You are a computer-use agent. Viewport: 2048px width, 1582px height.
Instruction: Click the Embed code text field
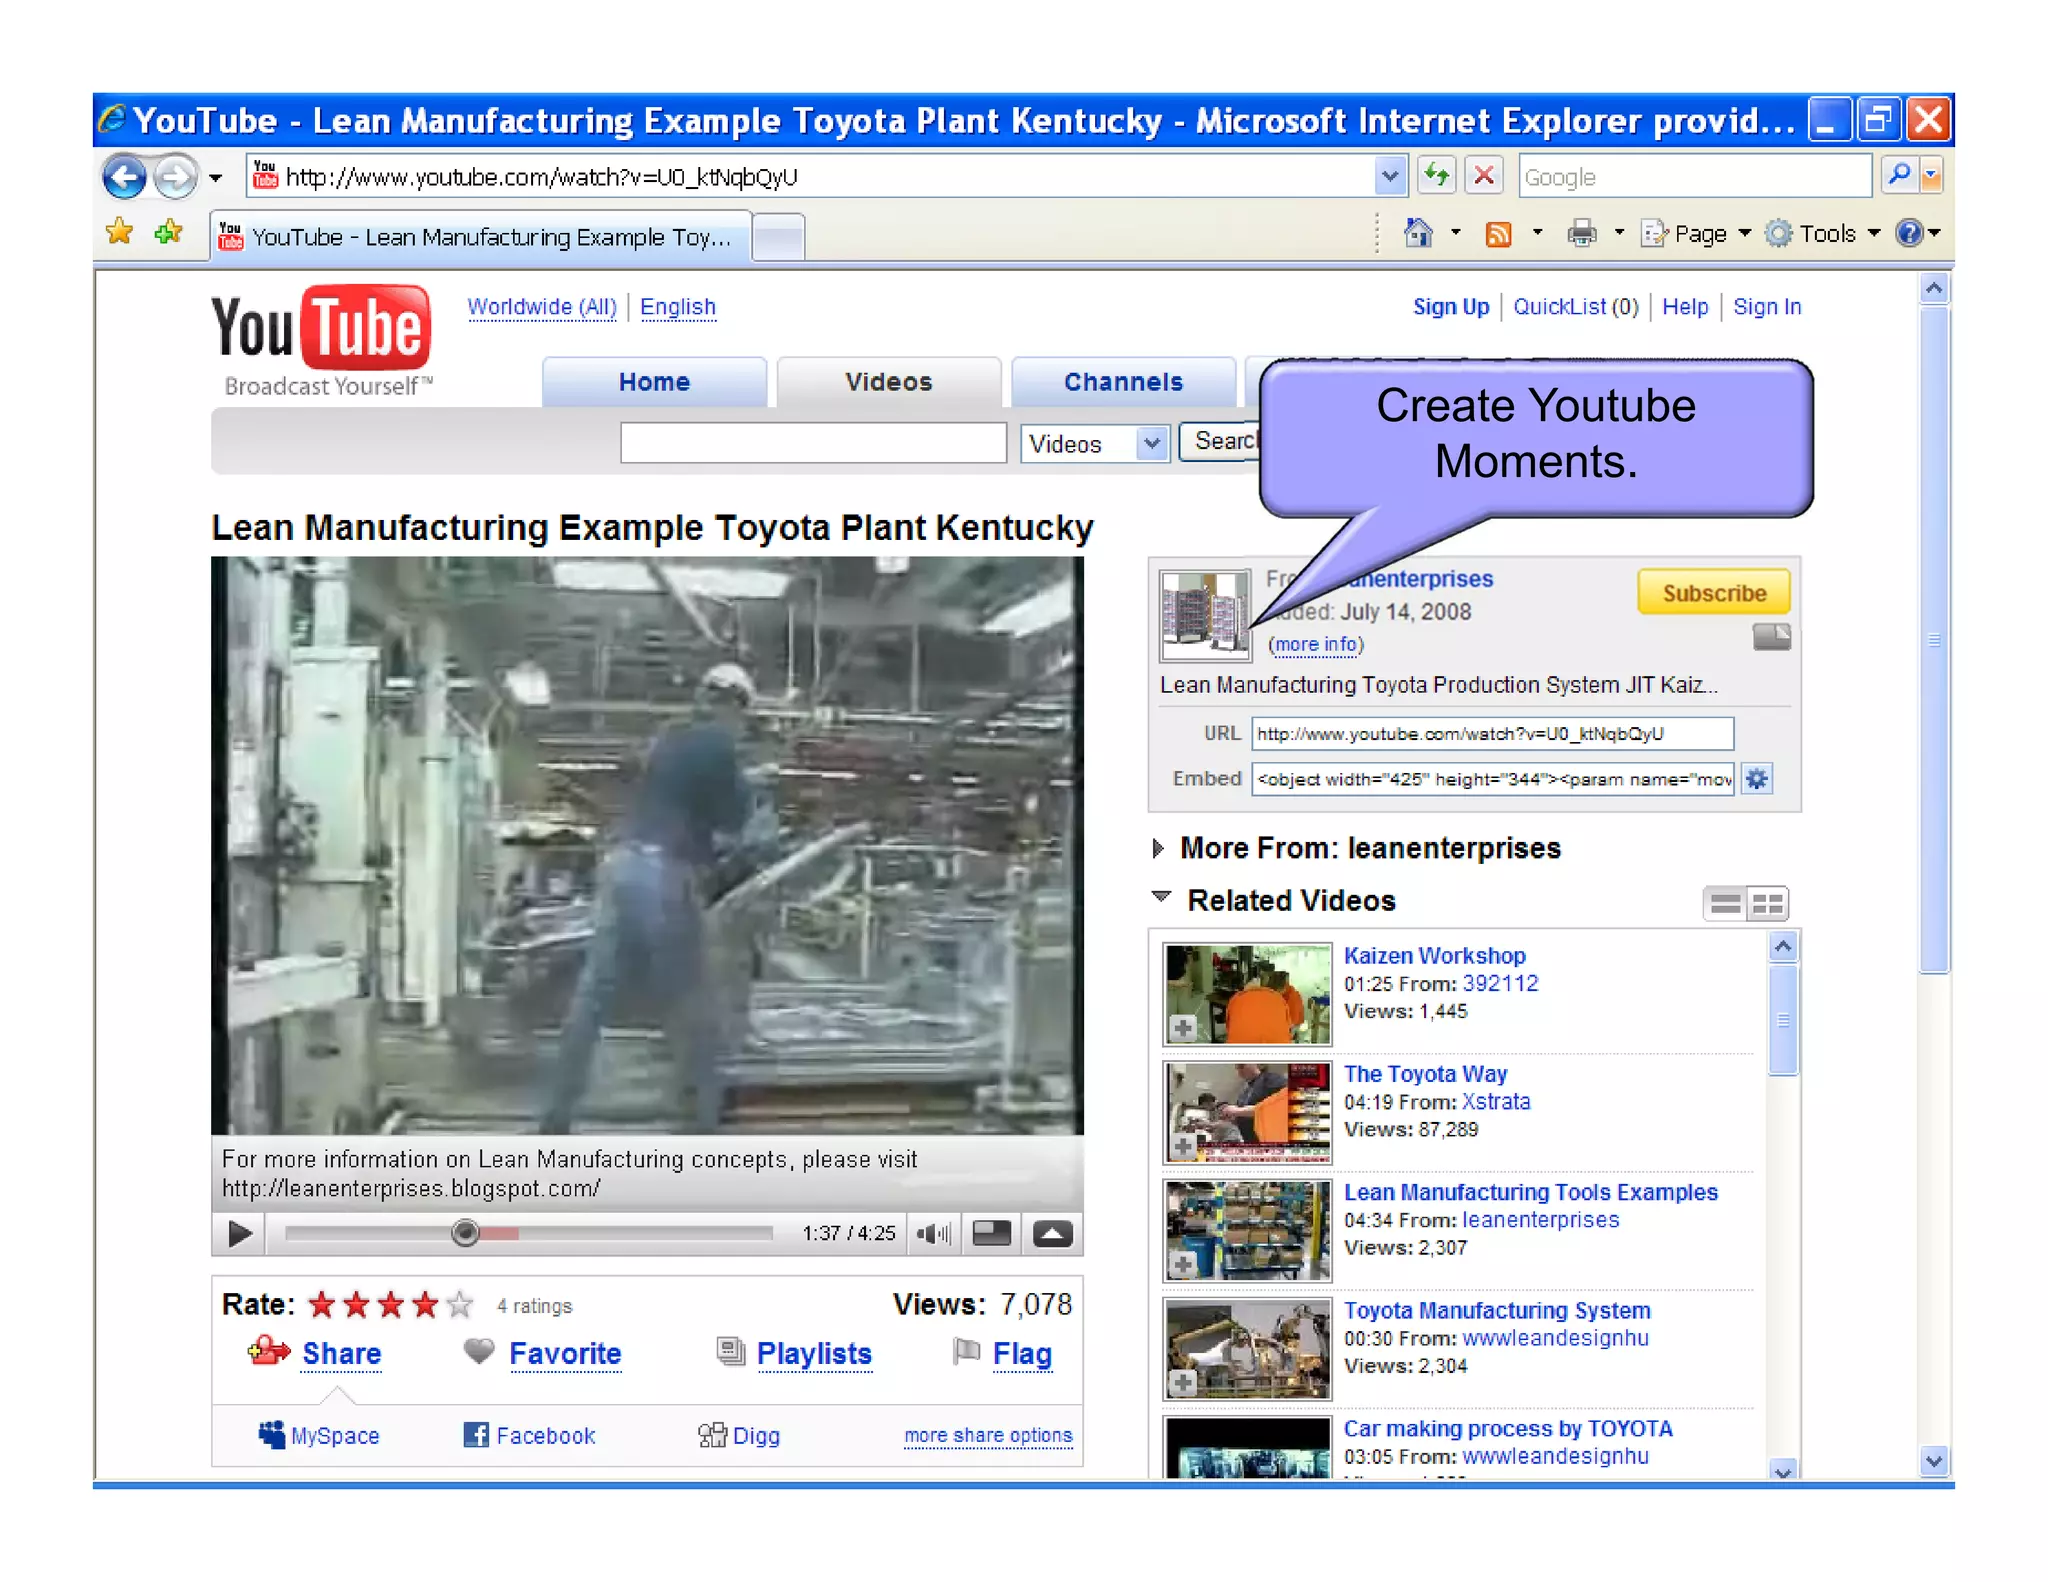(1492, 779)
